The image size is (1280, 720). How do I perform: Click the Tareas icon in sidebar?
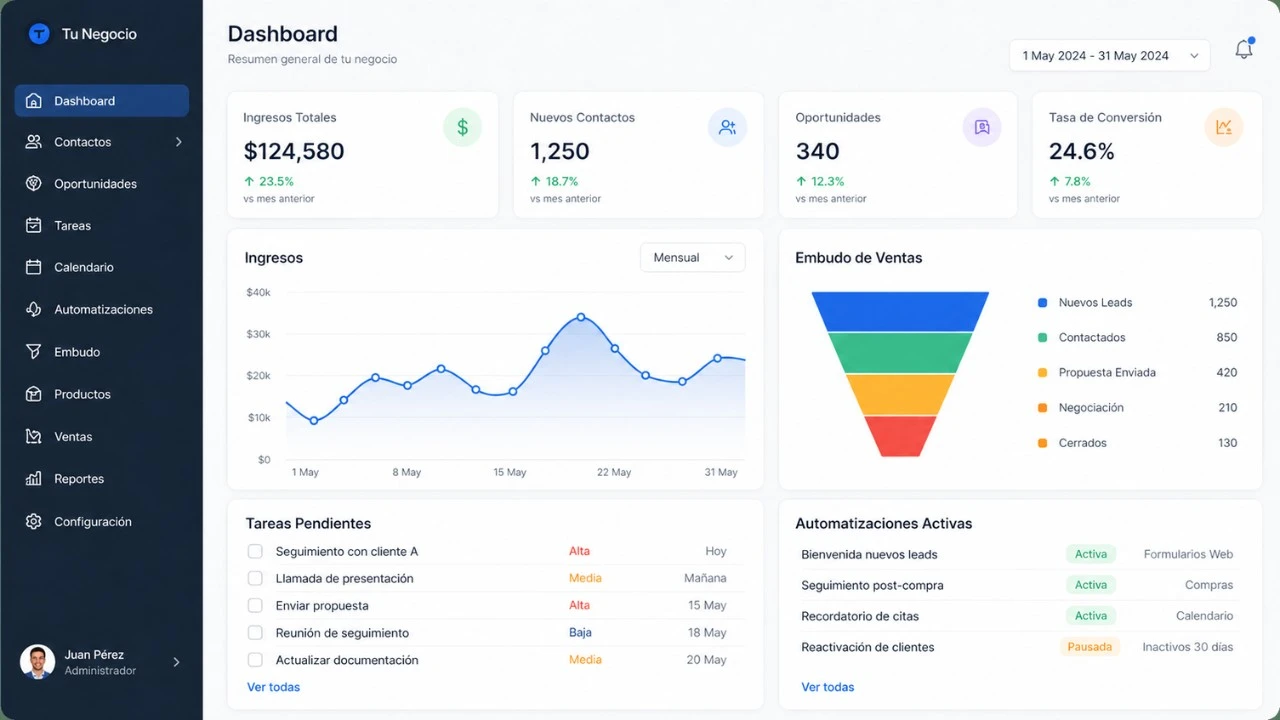pyautogui.click(x=32, y=225)
